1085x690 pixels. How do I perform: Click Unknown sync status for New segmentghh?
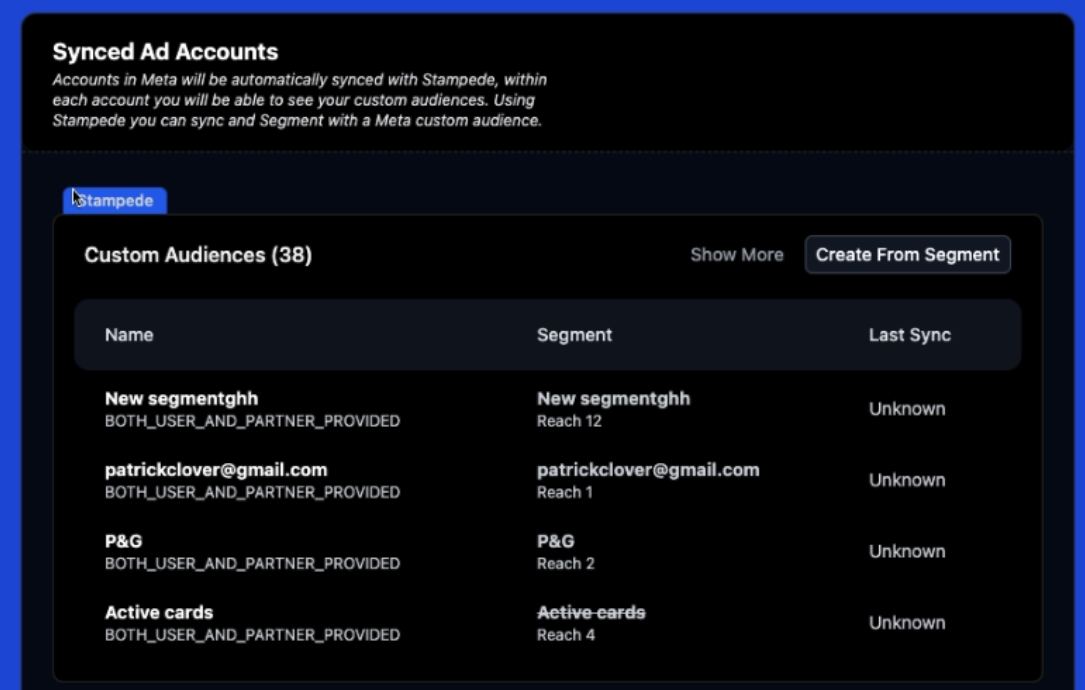[x=906, y=409]
